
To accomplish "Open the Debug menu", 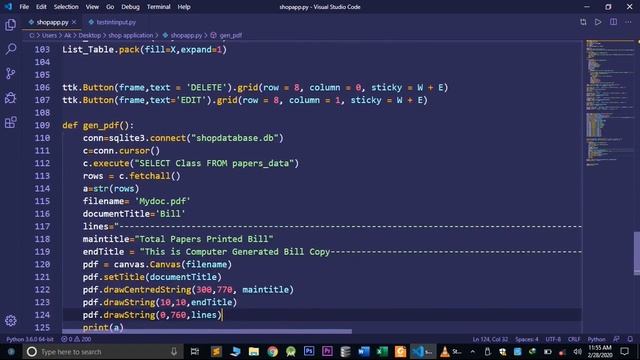I will tap(131, 7).
